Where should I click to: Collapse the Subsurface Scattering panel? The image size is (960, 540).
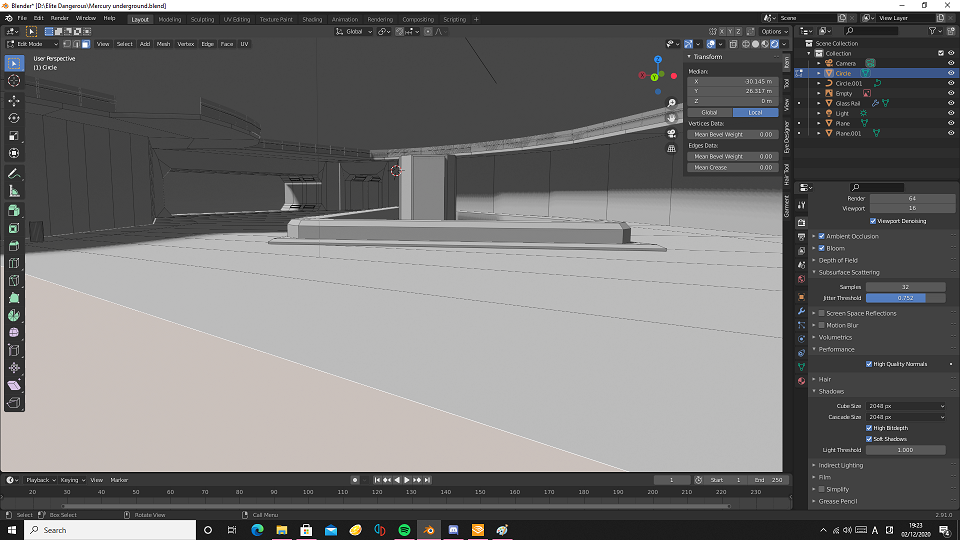(849, 272)
